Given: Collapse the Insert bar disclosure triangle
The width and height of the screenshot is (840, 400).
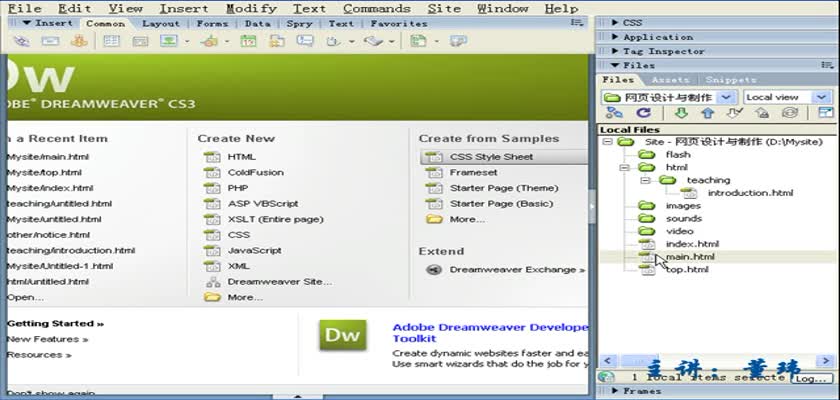Looking at the screenshot, I should tap(26, 23).
